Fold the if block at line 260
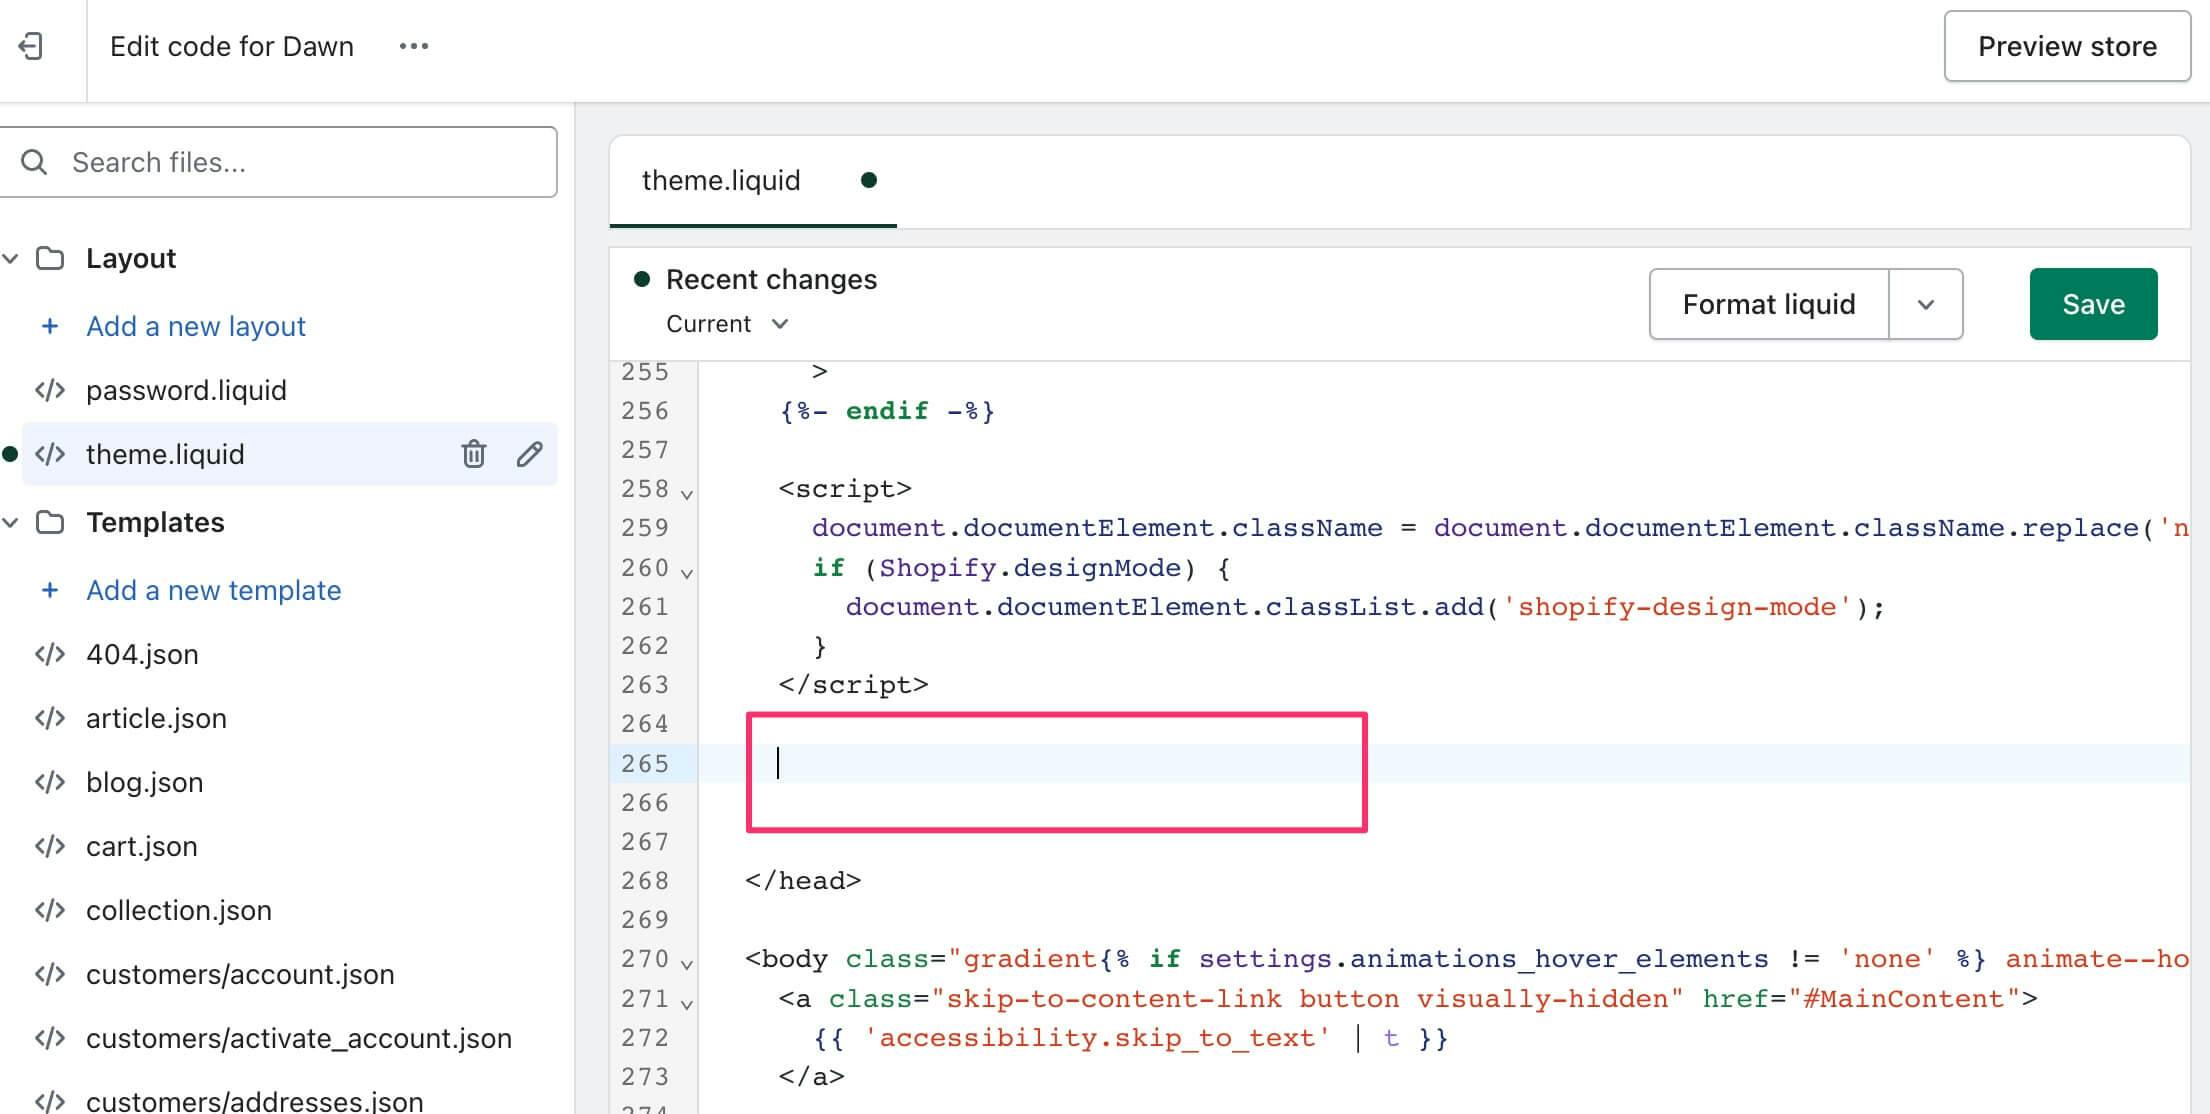The width and height of the screenshot is (2210, 1114). coord(687,572)
